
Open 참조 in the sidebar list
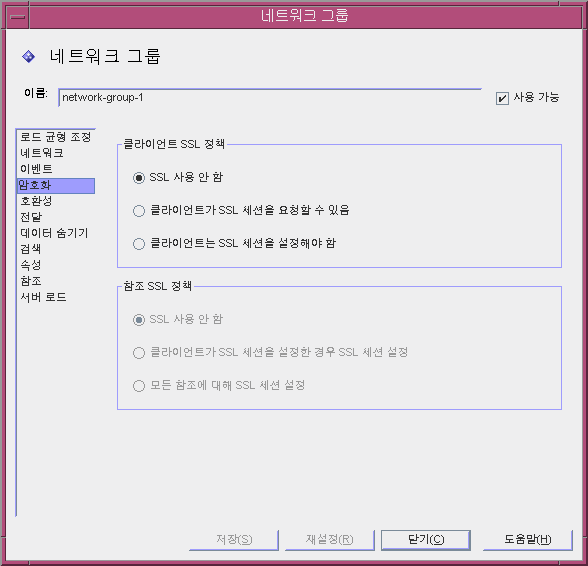click(x=56, y=281)
